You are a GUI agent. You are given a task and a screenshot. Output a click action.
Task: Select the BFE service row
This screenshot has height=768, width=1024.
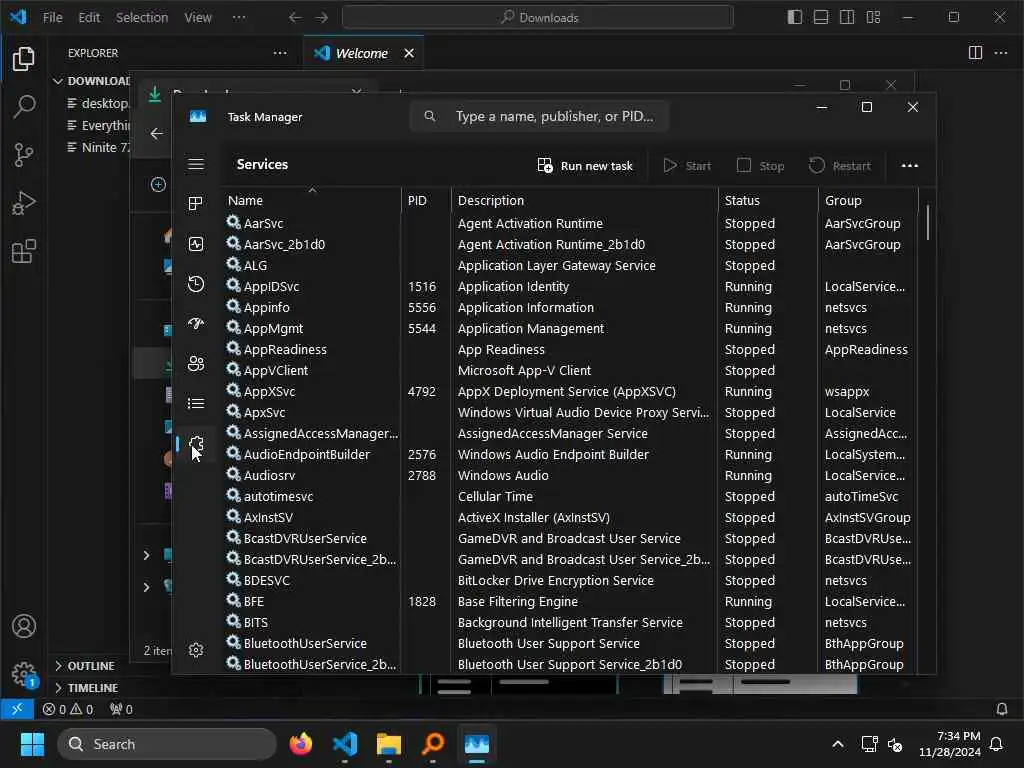[570, 601]
